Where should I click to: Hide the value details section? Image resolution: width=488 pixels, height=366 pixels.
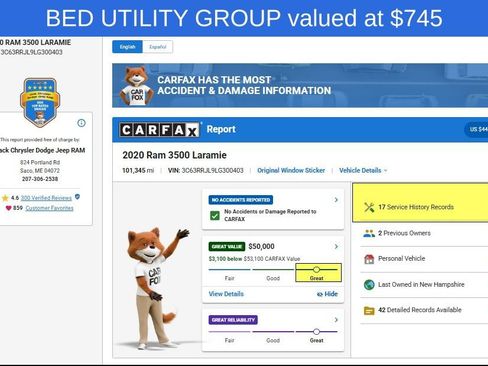327,294
